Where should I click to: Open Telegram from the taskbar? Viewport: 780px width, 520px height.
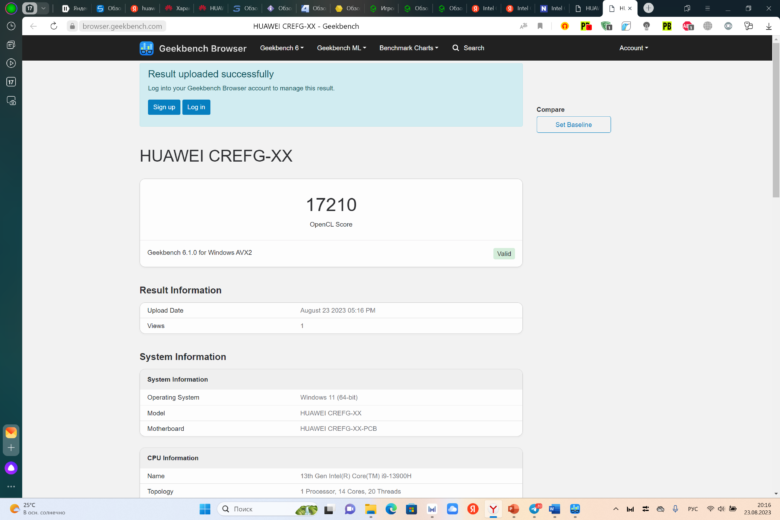coord(534,509)
